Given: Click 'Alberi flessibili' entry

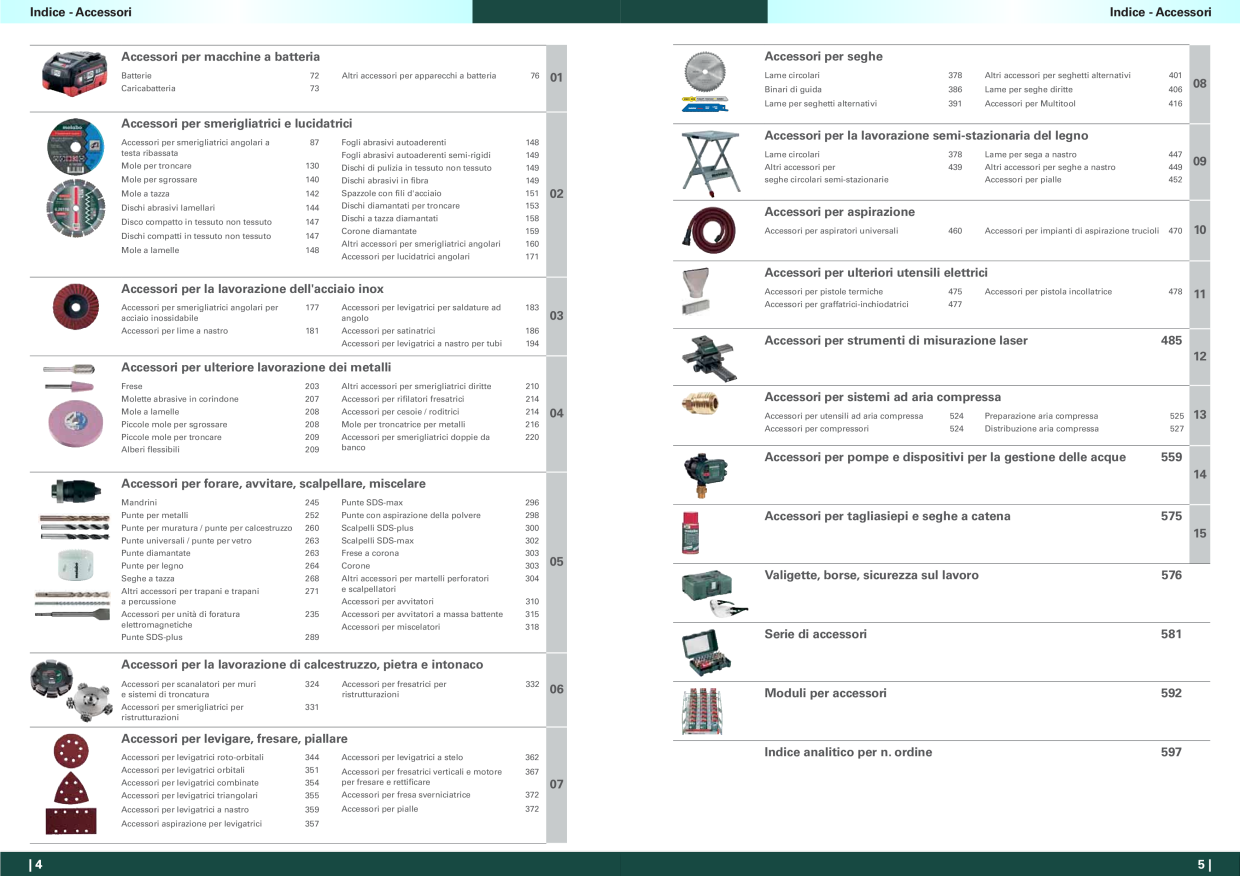Looking at the screenshot, I should (150, 450).
